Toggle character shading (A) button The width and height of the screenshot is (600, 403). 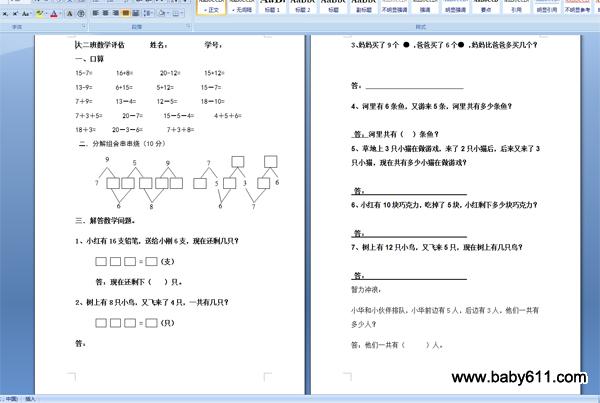(69, 14)
